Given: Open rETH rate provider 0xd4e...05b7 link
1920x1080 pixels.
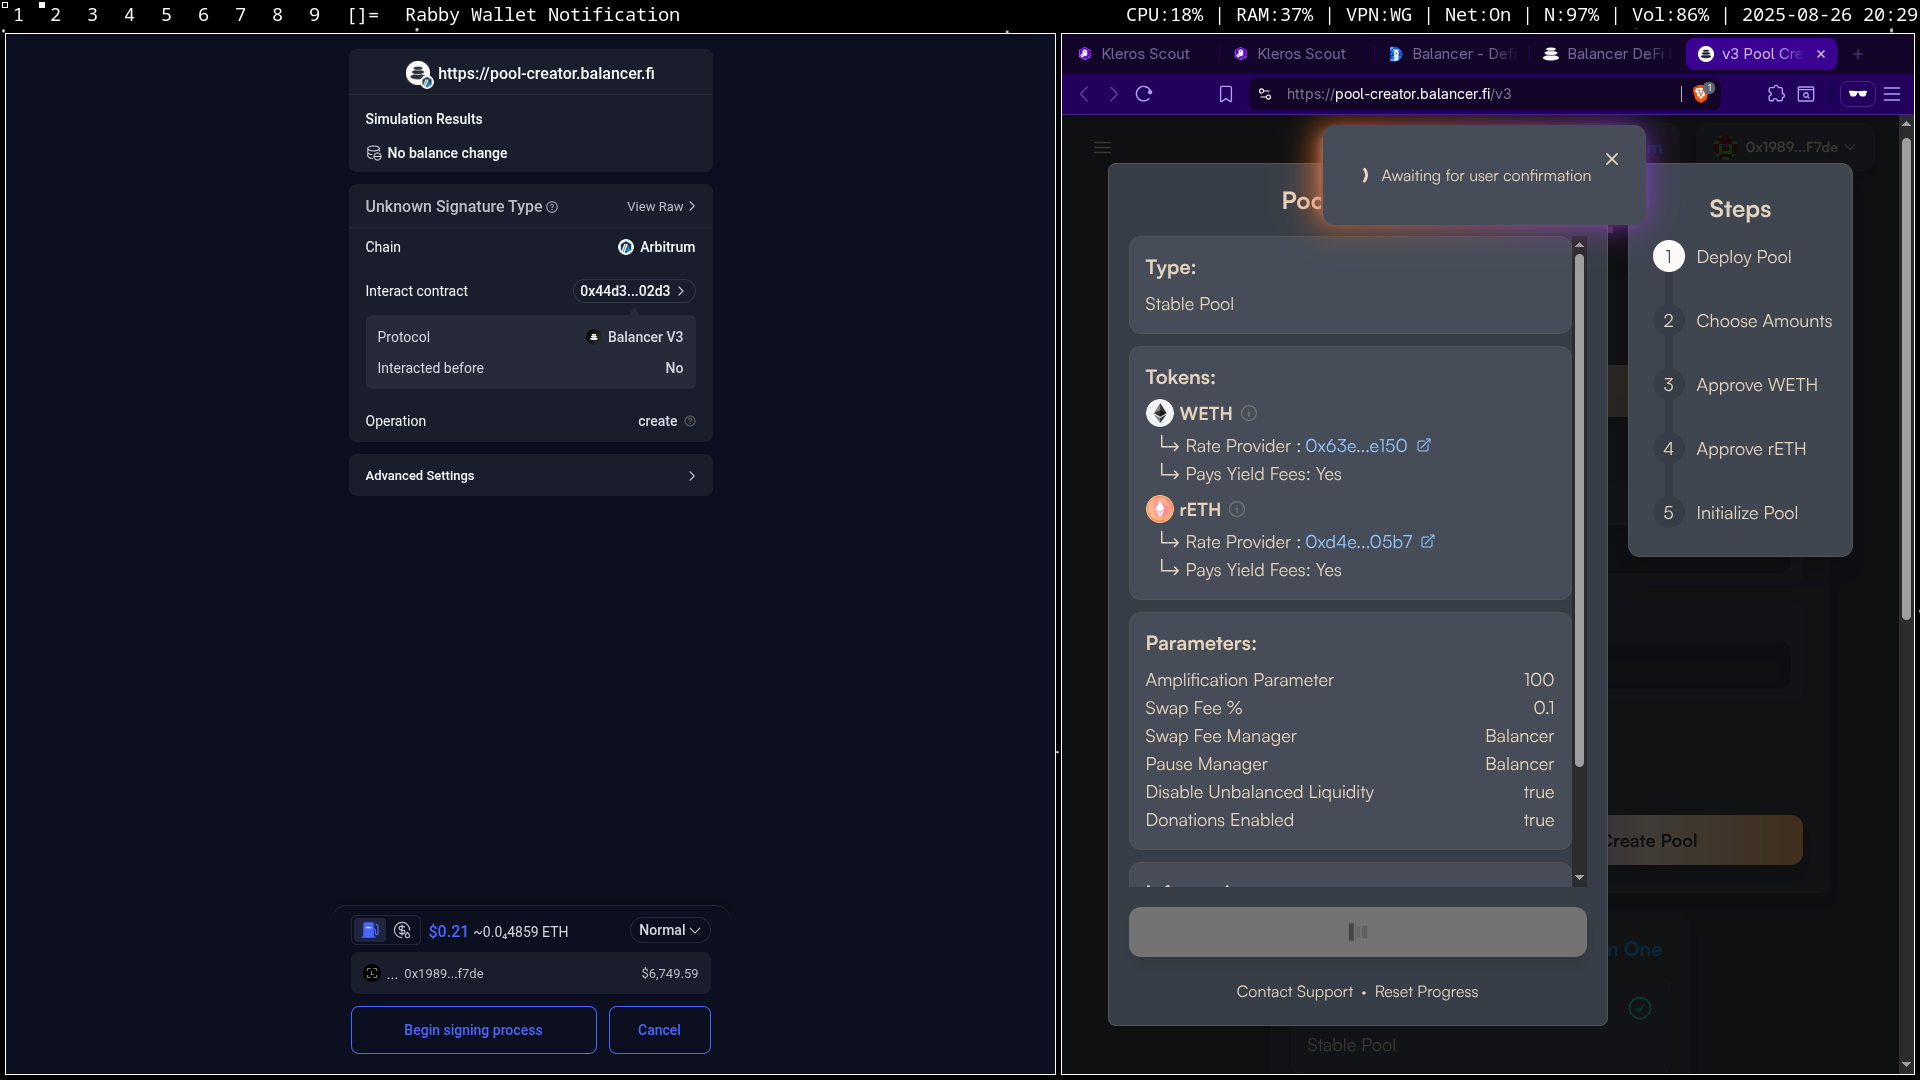Looking at the screenshot, I should coord(1359,542).
